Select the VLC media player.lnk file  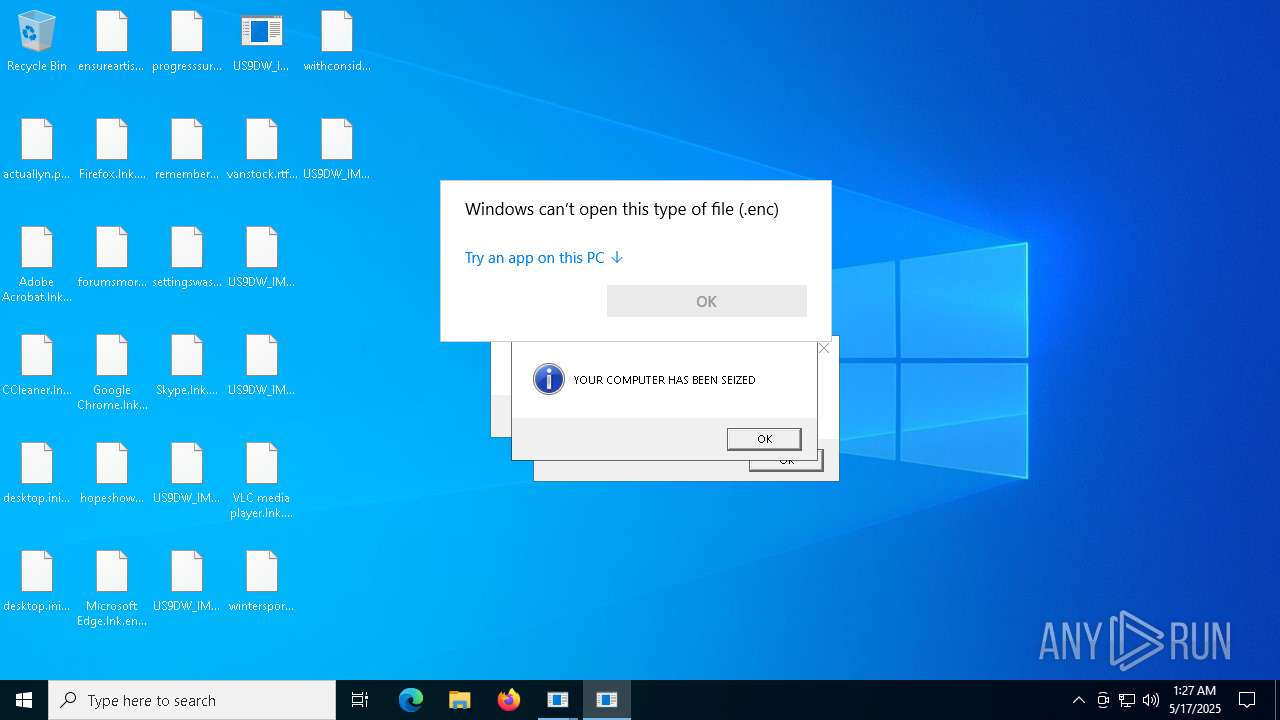(x=262, y=481)
